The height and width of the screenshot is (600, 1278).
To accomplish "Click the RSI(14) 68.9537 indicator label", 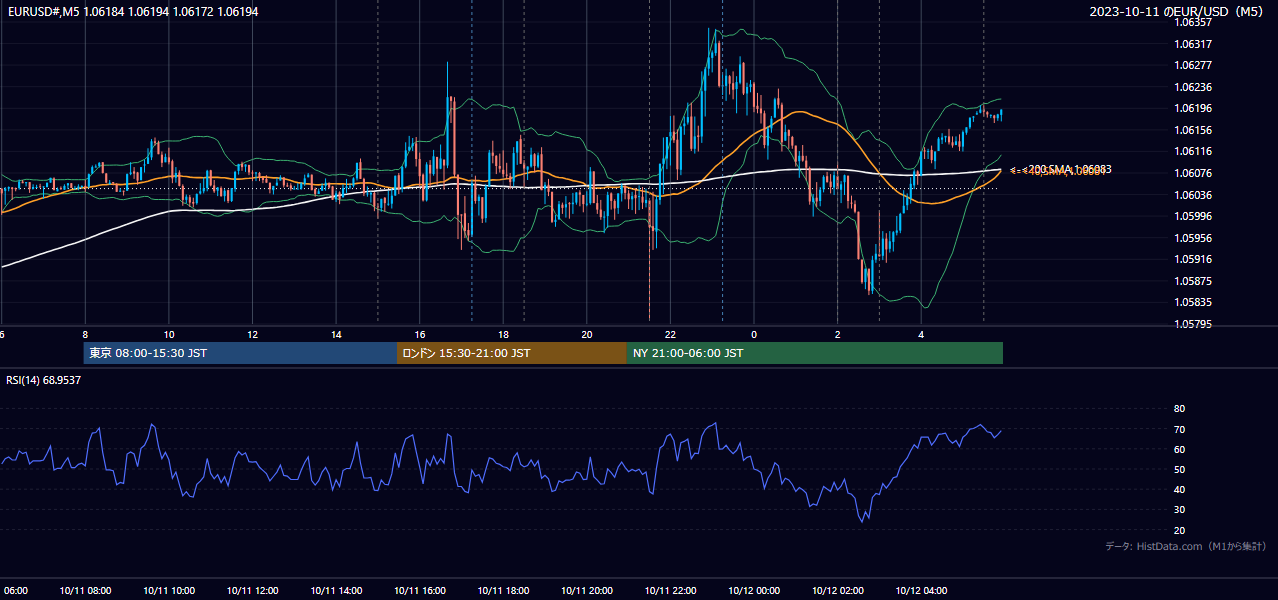I will [44, 380].
